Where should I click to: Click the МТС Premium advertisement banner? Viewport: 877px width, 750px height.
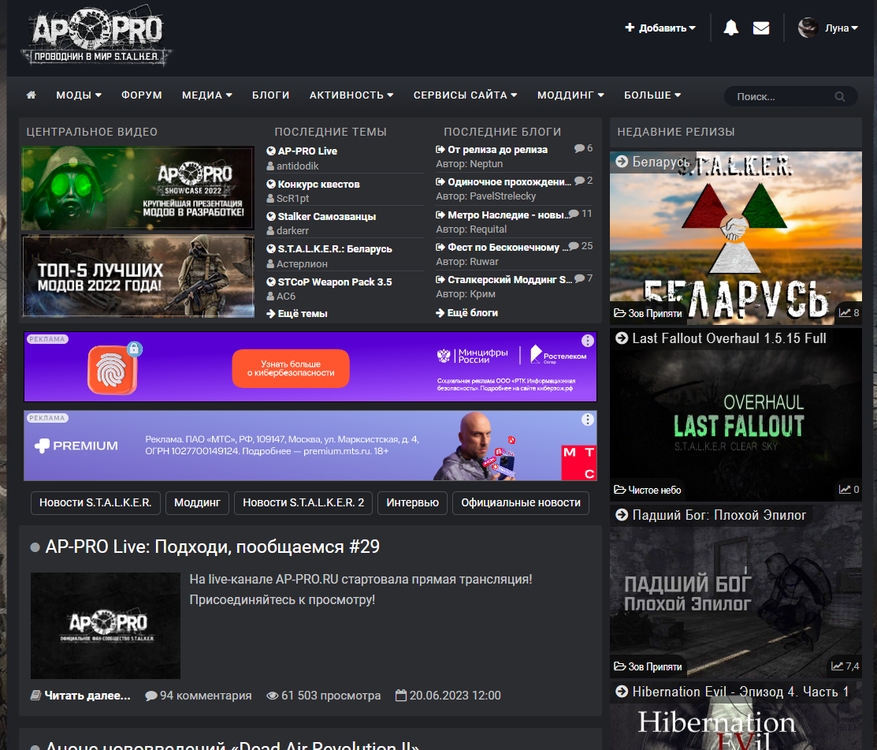pyautogui.click(x=310, y=446)
